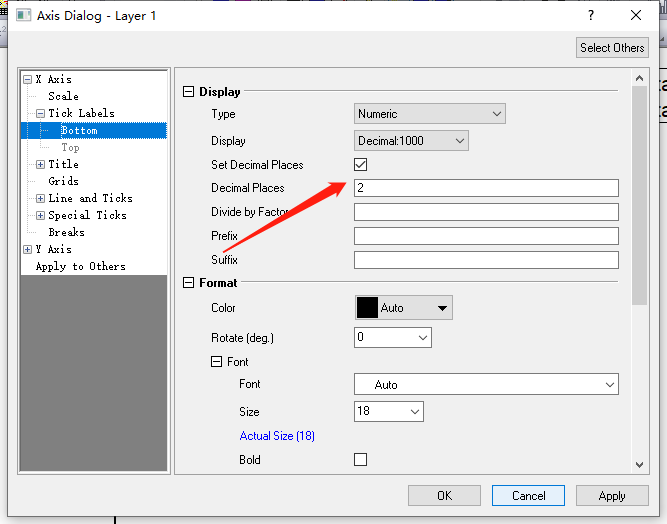Select Grids in the axis tree
Image resolution: width=667 pixels, height=524 pixels.
(63, 181)
